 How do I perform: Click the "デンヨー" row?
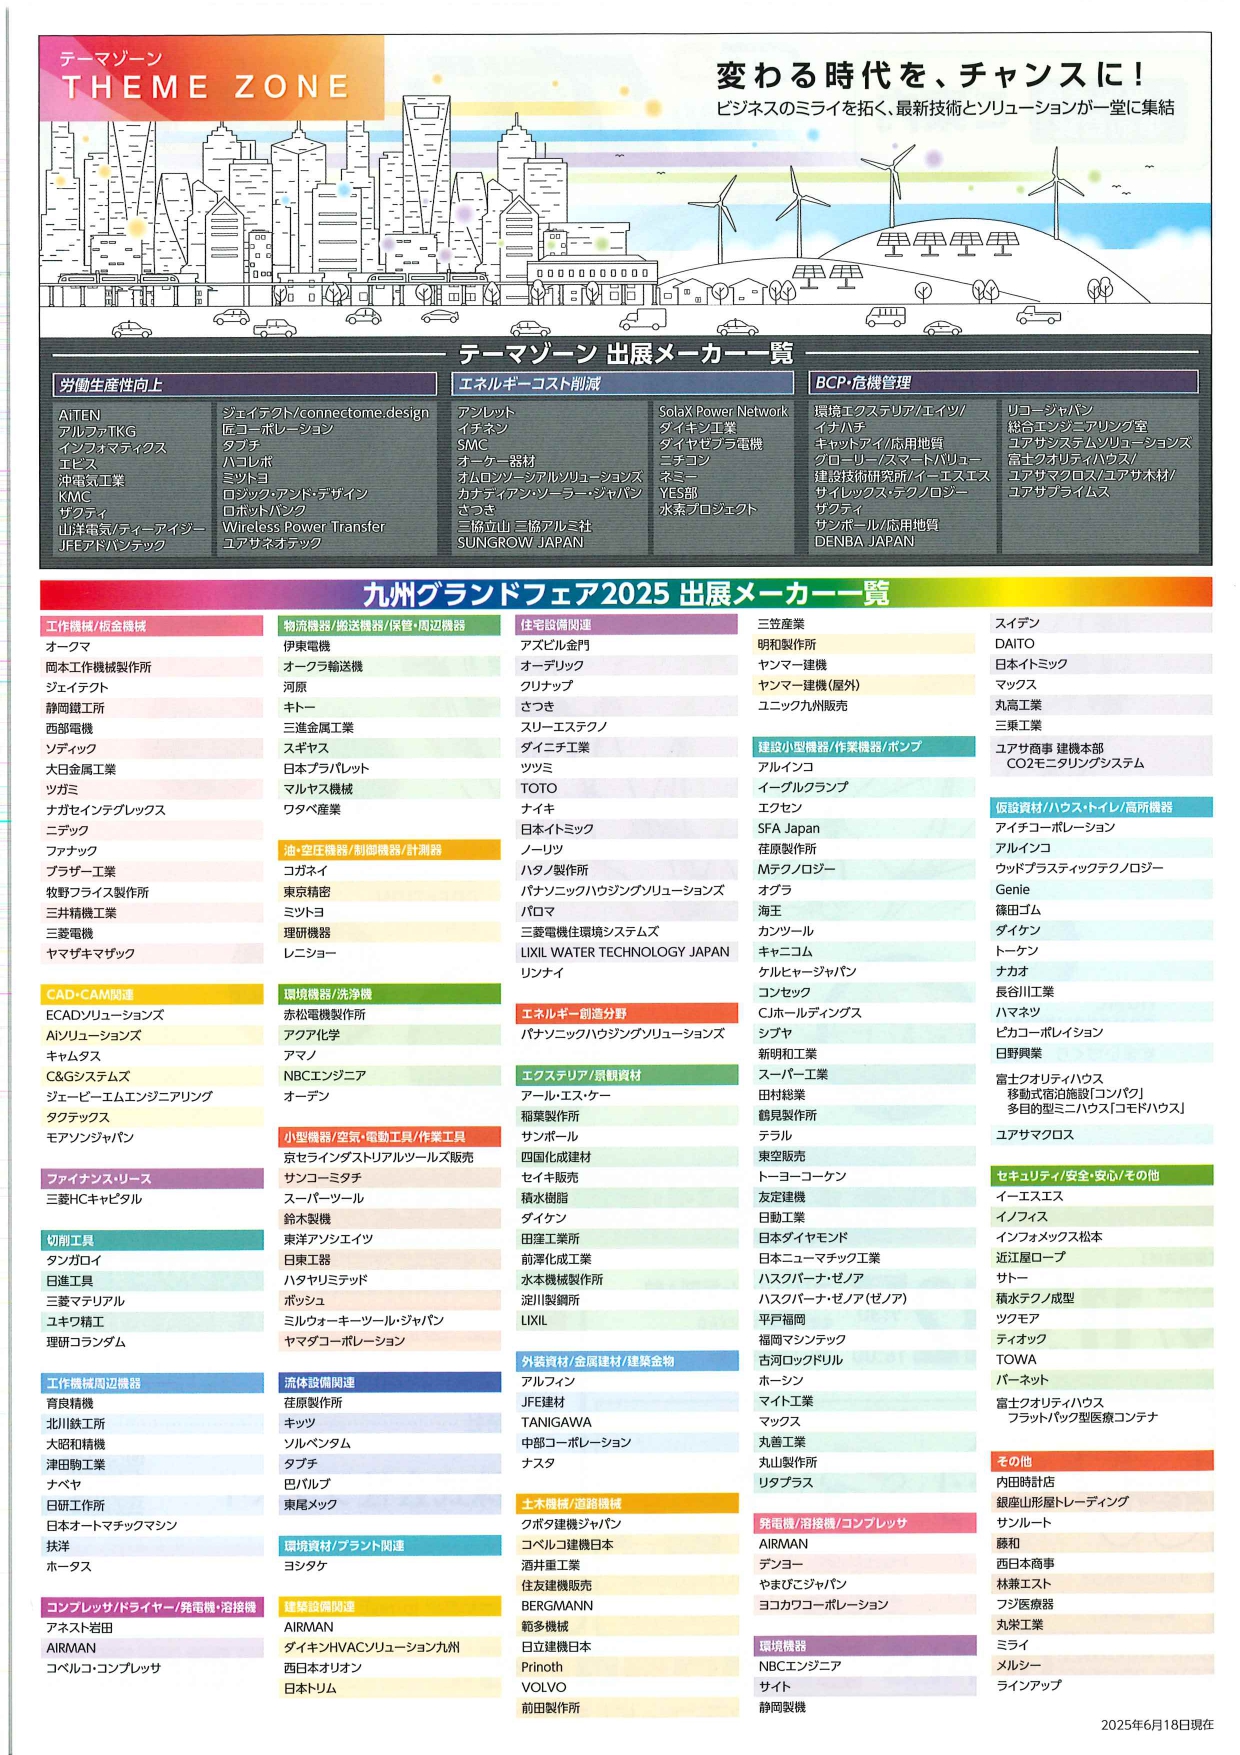864,1564
